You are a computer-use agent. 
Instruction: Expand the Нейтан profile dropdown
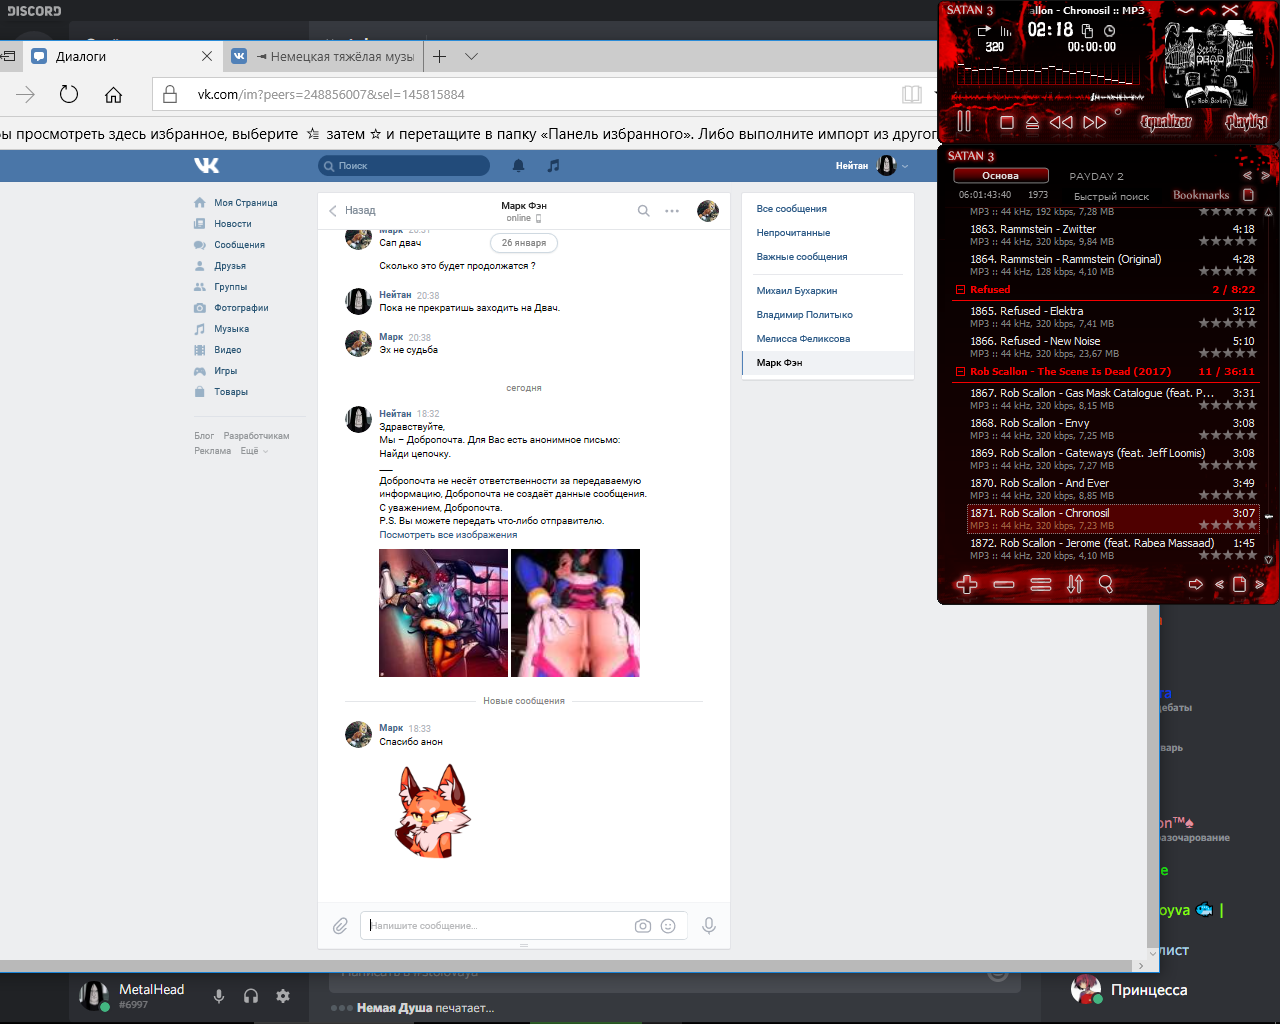pyautogui.click(x=872, y=166)
